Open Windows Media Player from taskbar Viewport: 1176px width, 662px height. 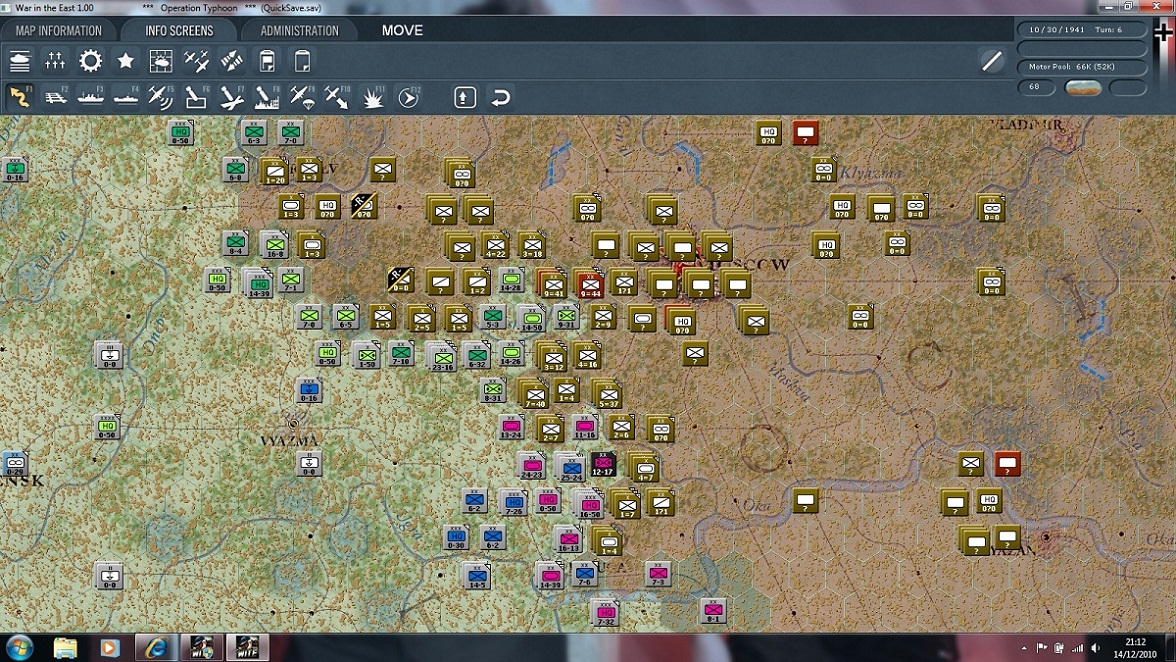[109, 648]
